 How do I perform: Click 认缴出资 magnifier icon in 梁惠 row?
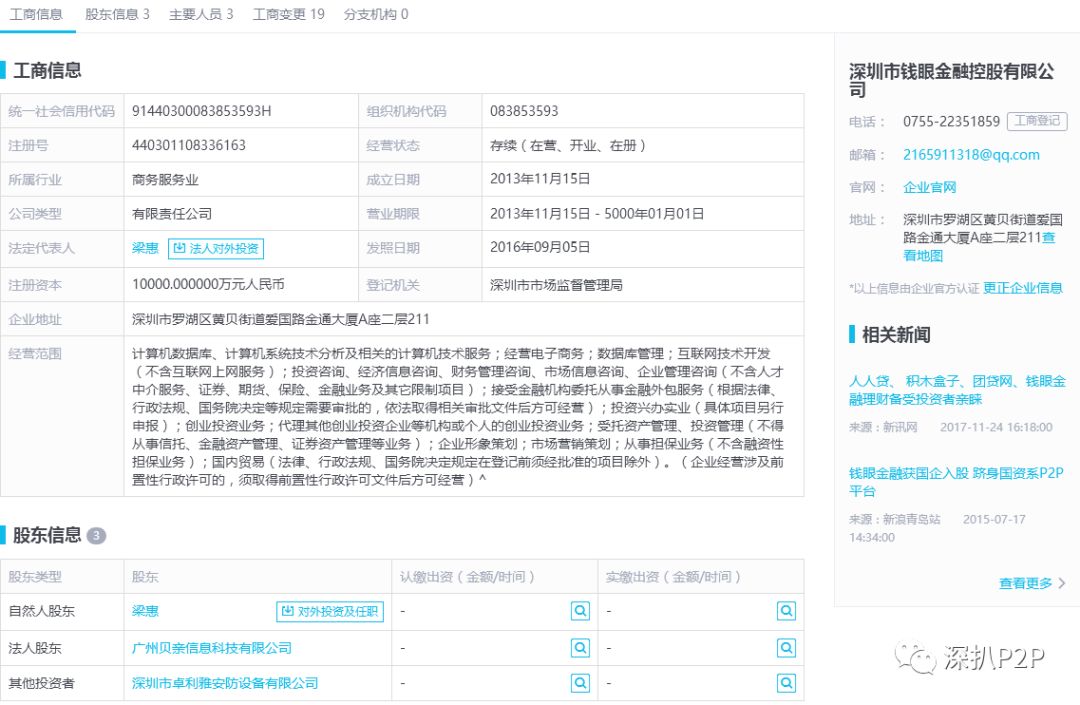click(x=581, y=611)
